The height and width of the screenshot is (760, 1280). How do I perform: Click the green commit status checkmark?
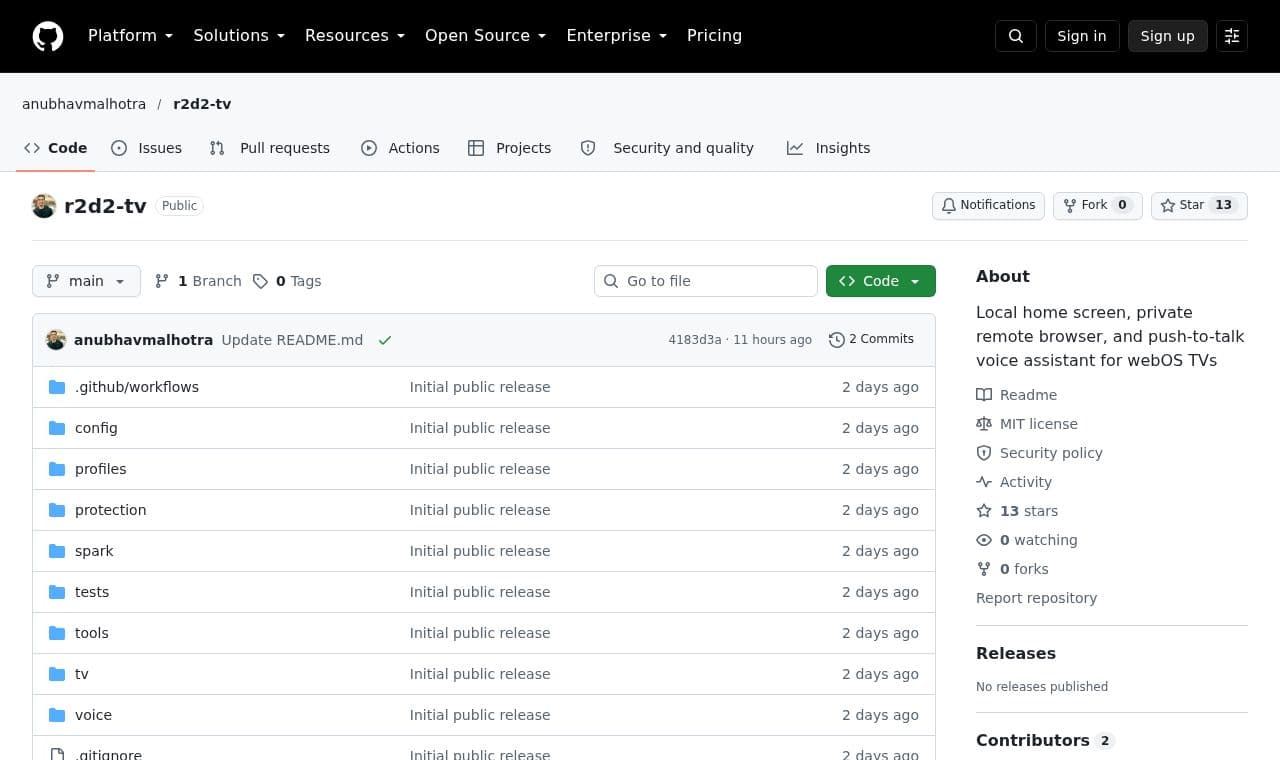pos(385,340)
